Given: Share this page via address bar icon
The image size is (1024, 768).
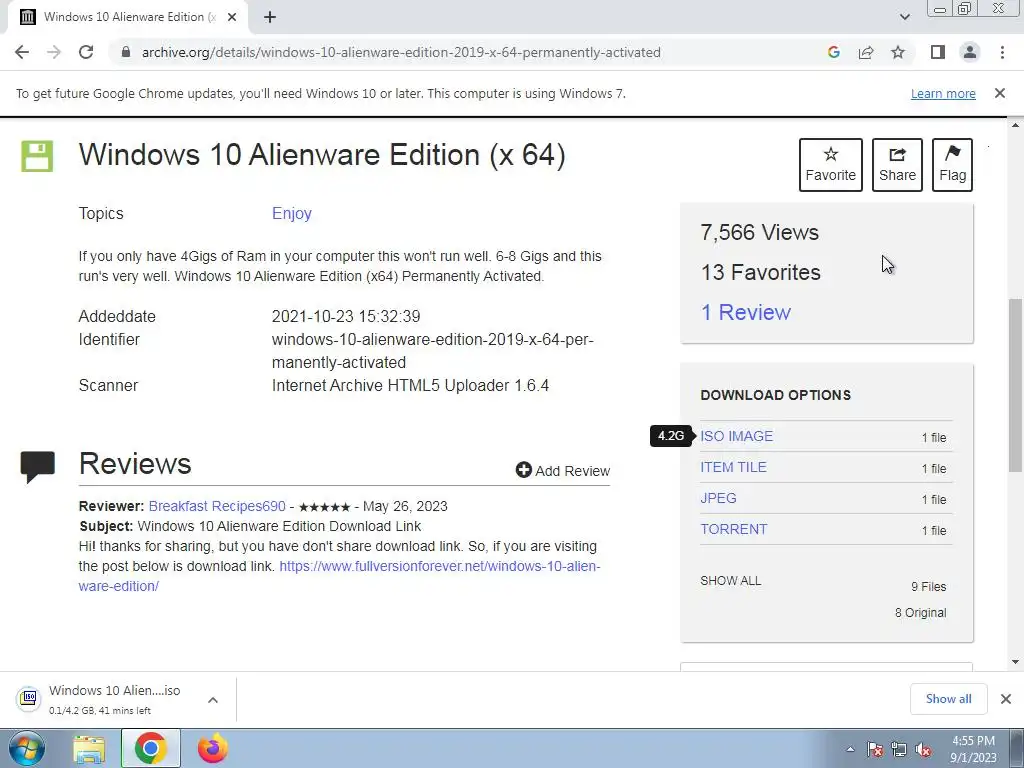Looking at the screenshot, I should tap(866, 52).
